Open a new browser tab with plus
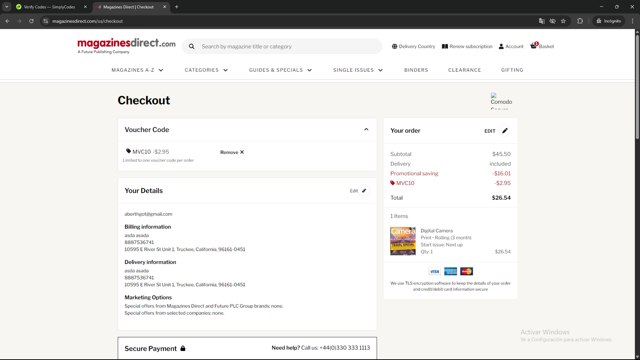This screenshot has height=360, width=640. pyautogui.click(x=176, y=7)
